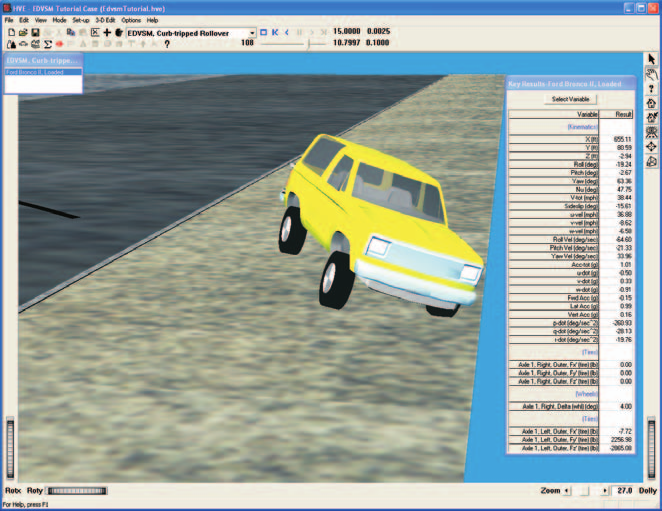Select the arrow pointer tool at right
662x511 pixels.
pyautogui.click(x=651, y=60)
